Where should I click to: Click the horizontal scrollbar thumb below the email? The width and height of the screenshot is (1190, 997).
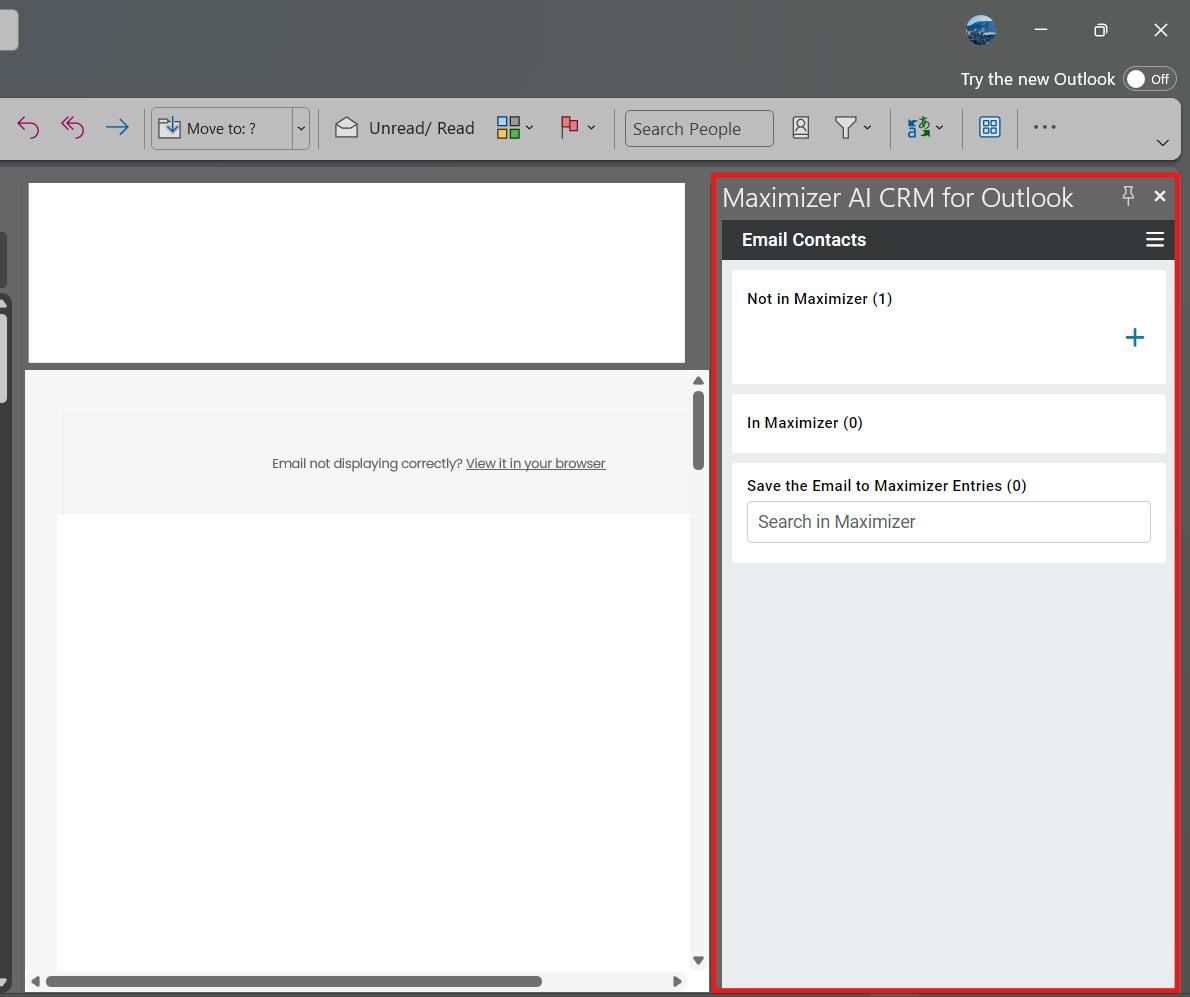click(x=294, y=981)
